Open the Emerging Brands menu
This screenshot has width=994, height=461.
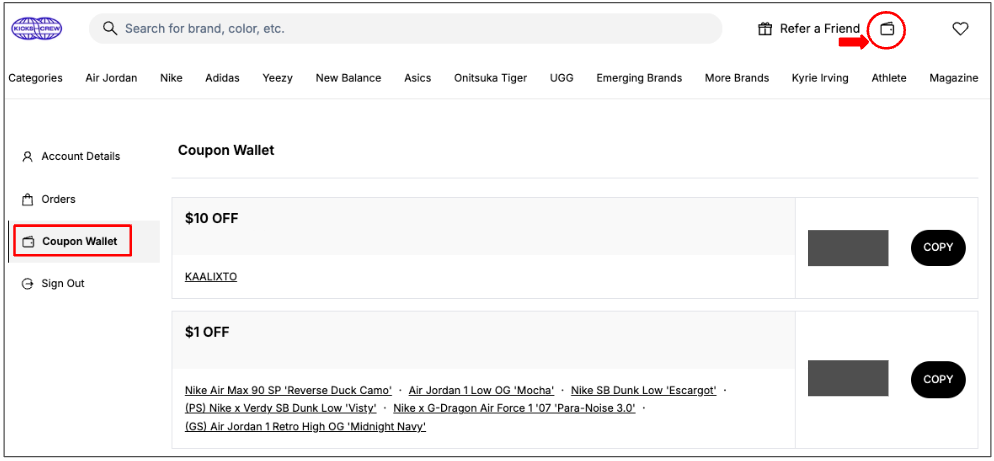click(639, 78)
